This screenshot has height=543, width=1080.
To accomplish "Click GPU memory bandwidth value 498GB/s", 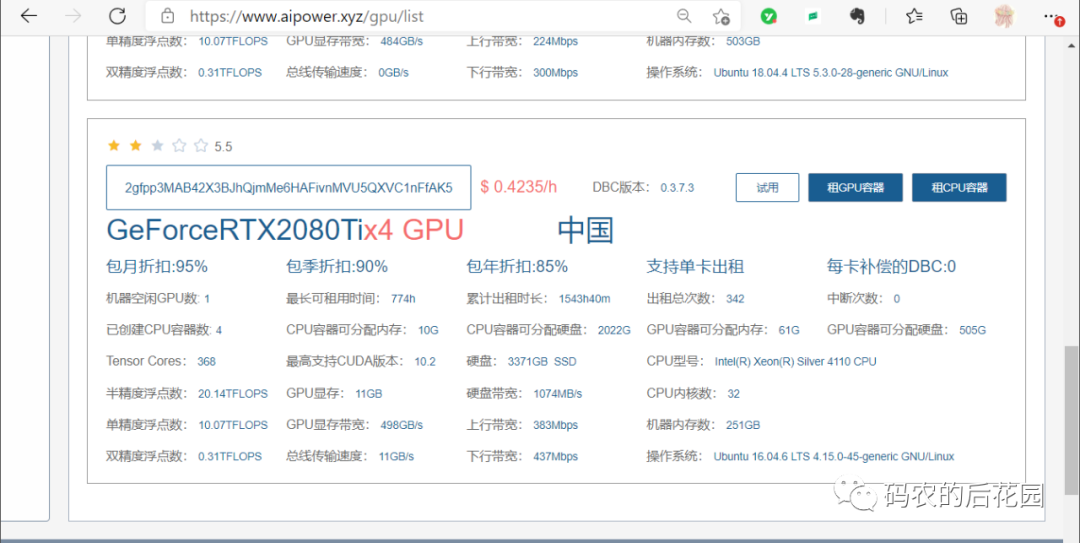I will tap(402, 425).
